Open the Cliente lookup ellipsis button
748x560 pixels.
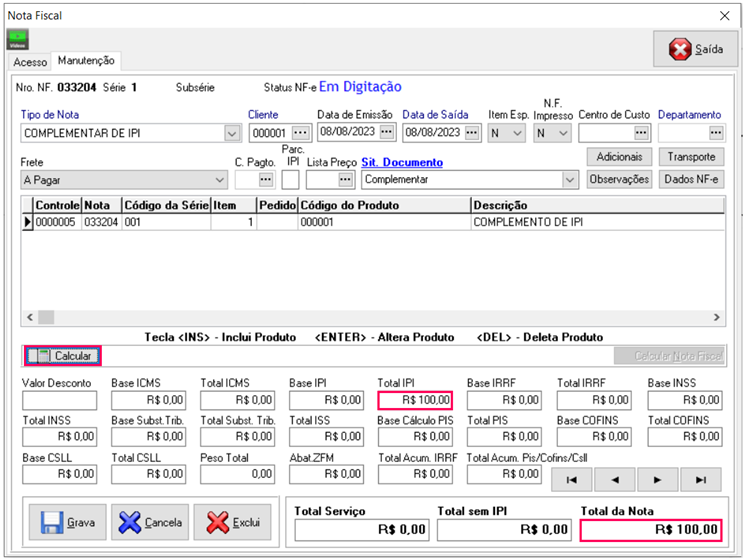[x=301, y=133]
